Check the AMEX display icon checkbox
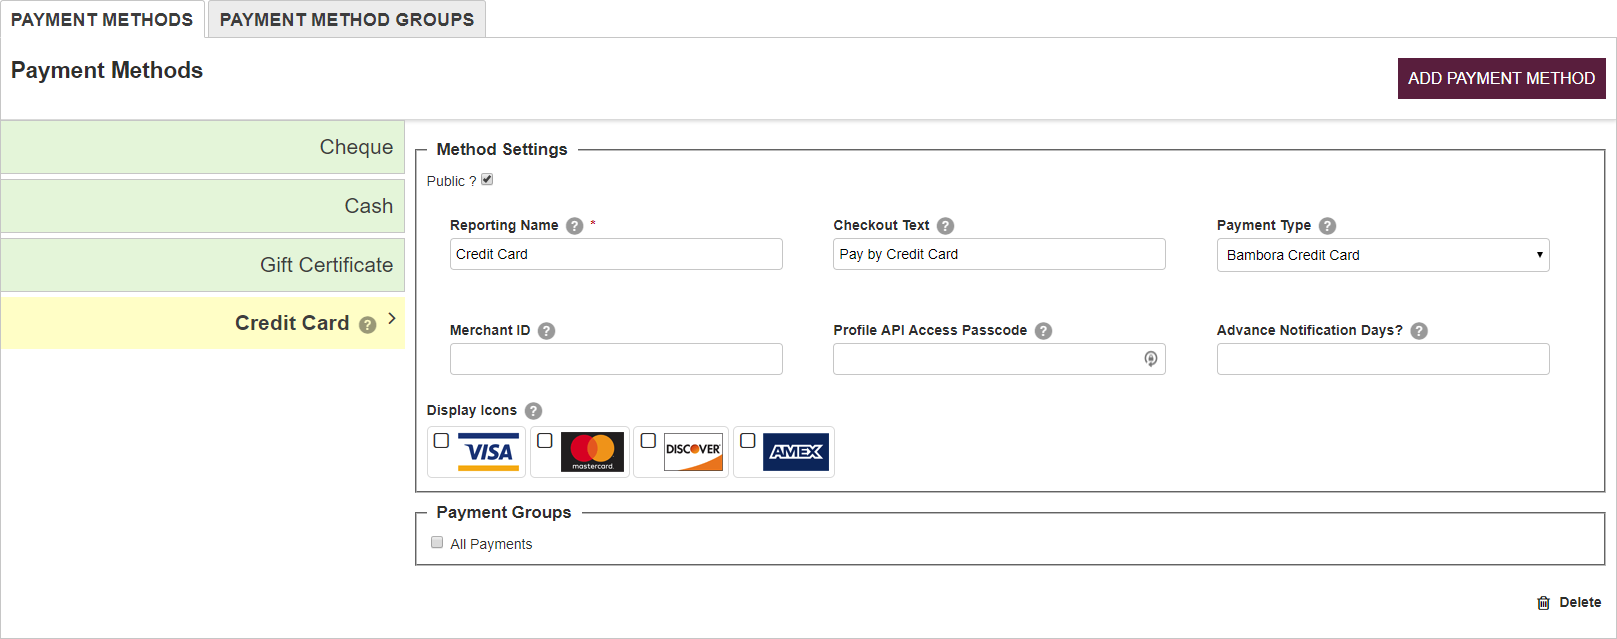The image size is (1617, 639). [x=747, y=441]
